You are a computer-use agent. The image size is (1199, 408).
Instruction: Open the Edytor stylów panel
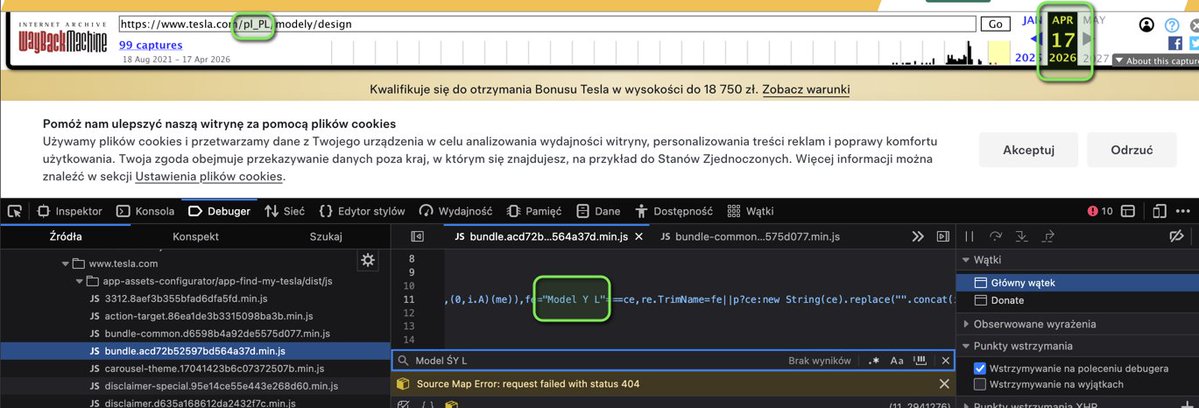coord(362,211)
